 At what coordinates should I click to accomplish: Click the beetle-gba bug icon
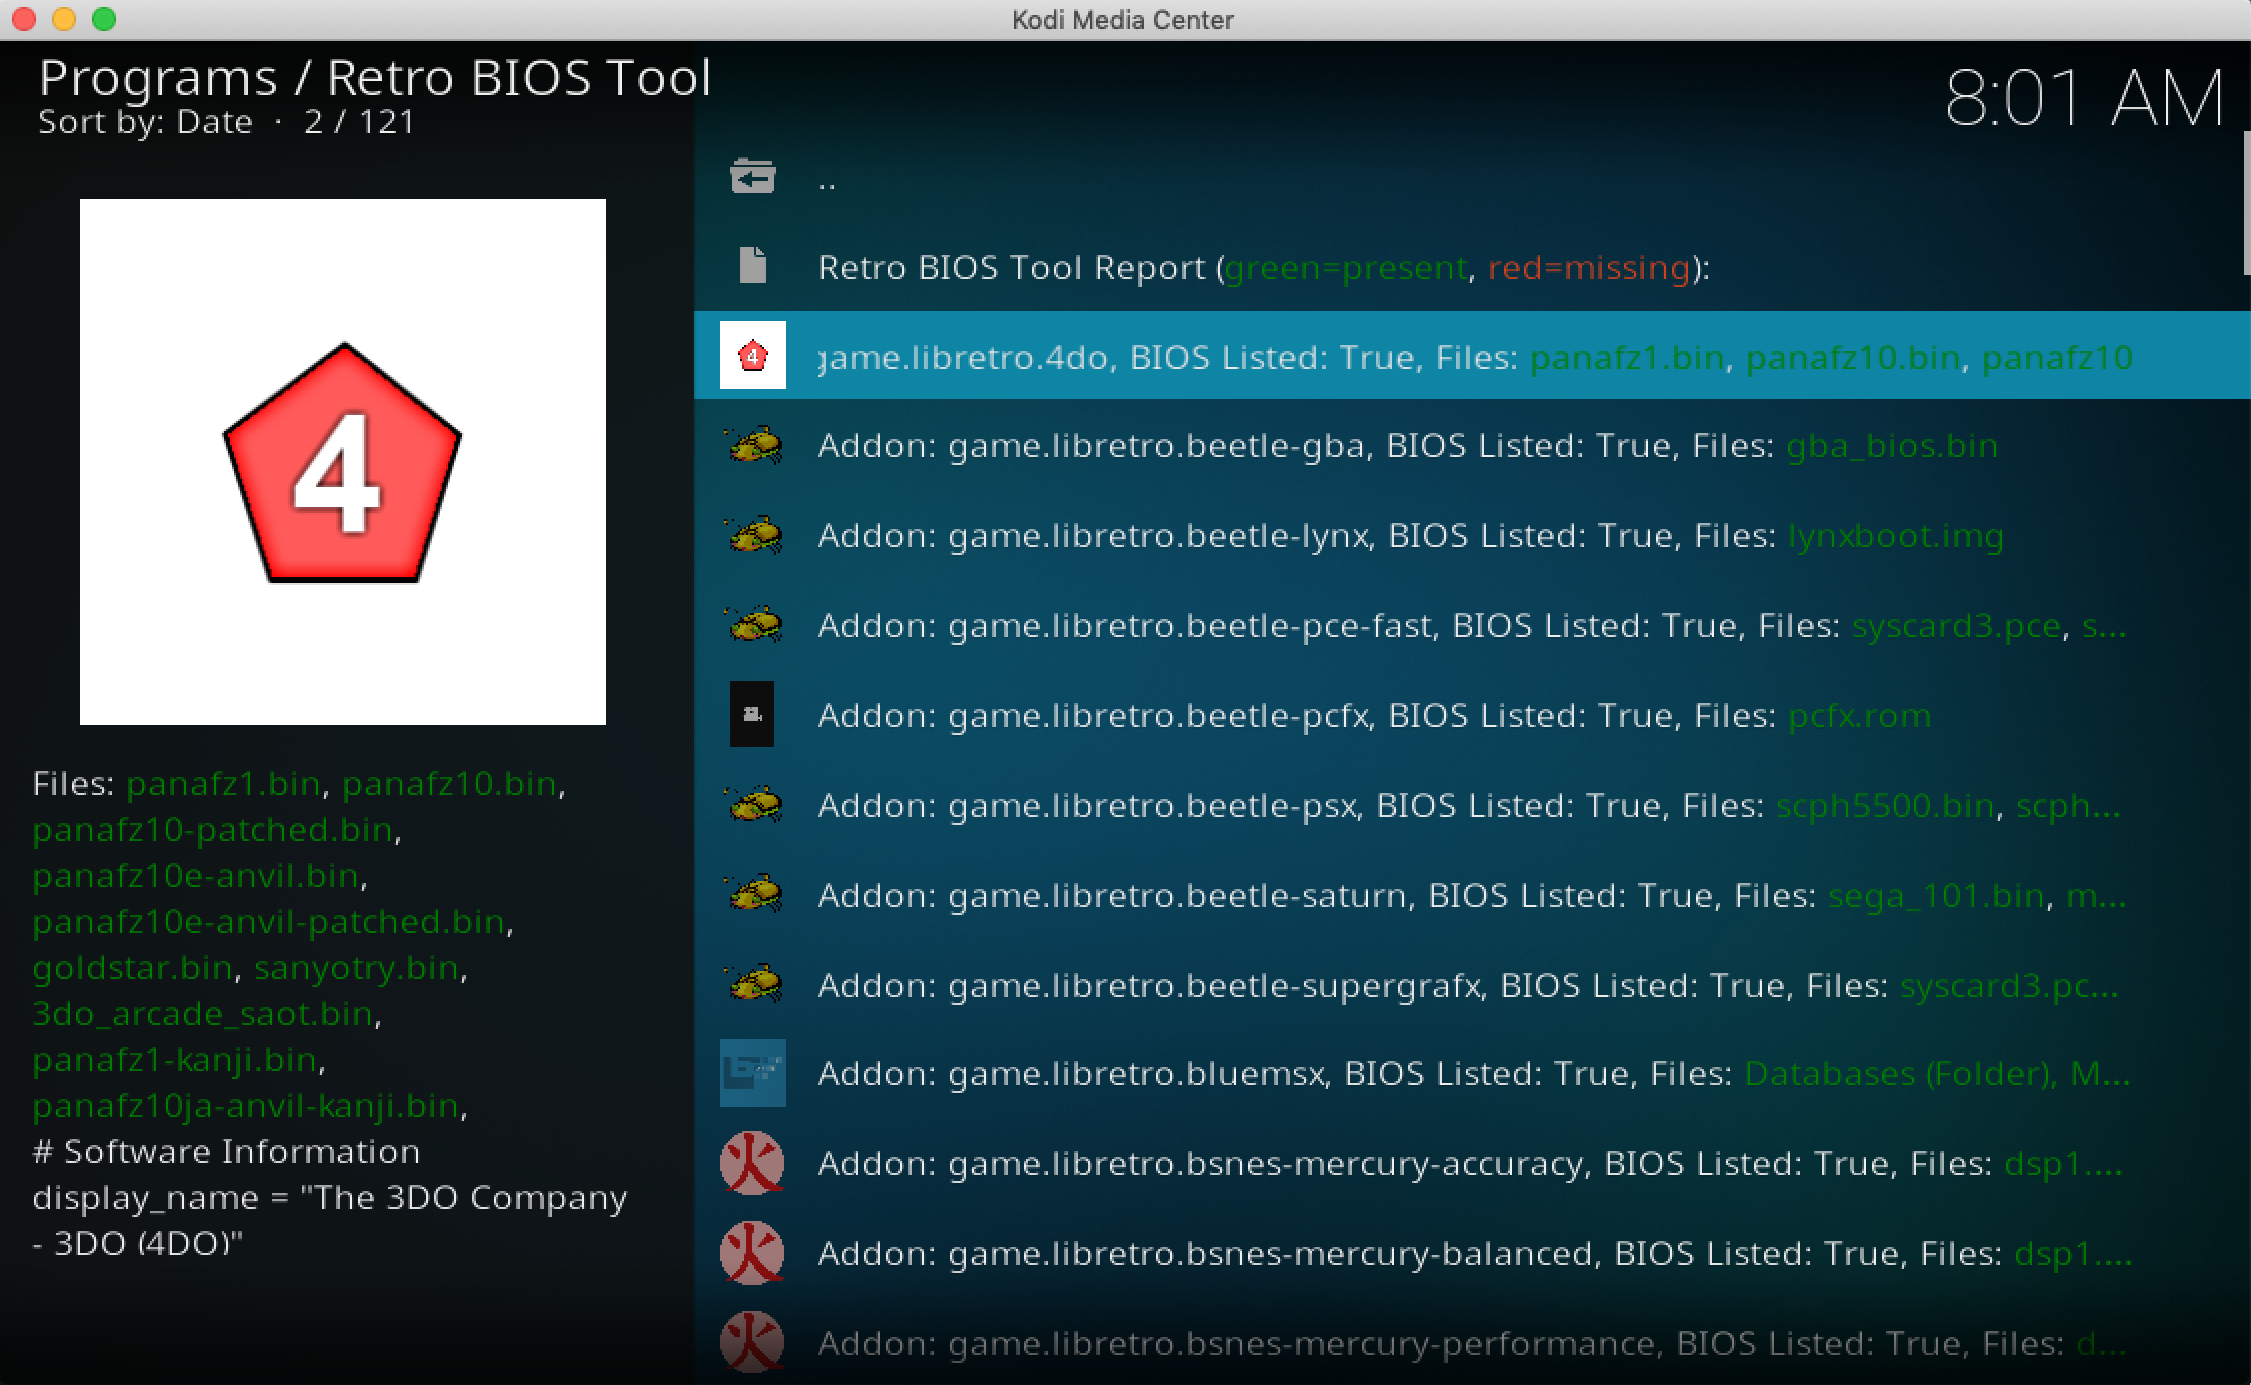[752, 445]
